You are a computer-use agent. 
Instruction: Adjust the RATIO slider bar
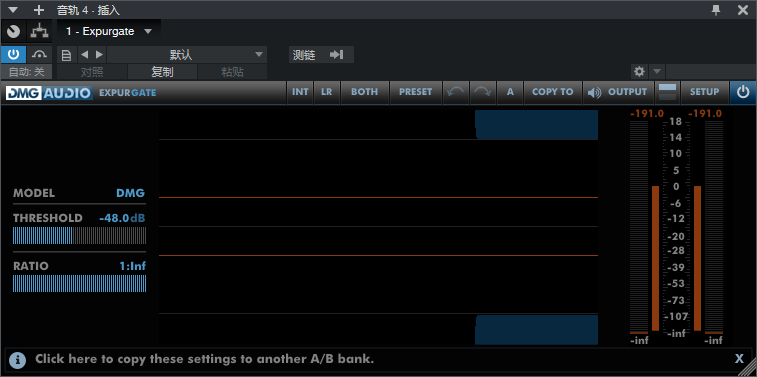[x=79, y=284]
